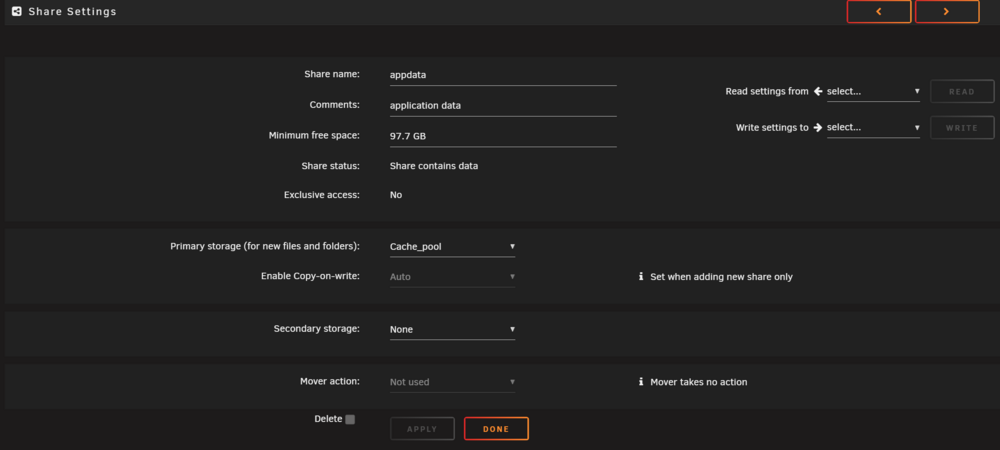Click the info icon beside Mover takes no action
1000x450 pixels.
(x=641, y=382)
